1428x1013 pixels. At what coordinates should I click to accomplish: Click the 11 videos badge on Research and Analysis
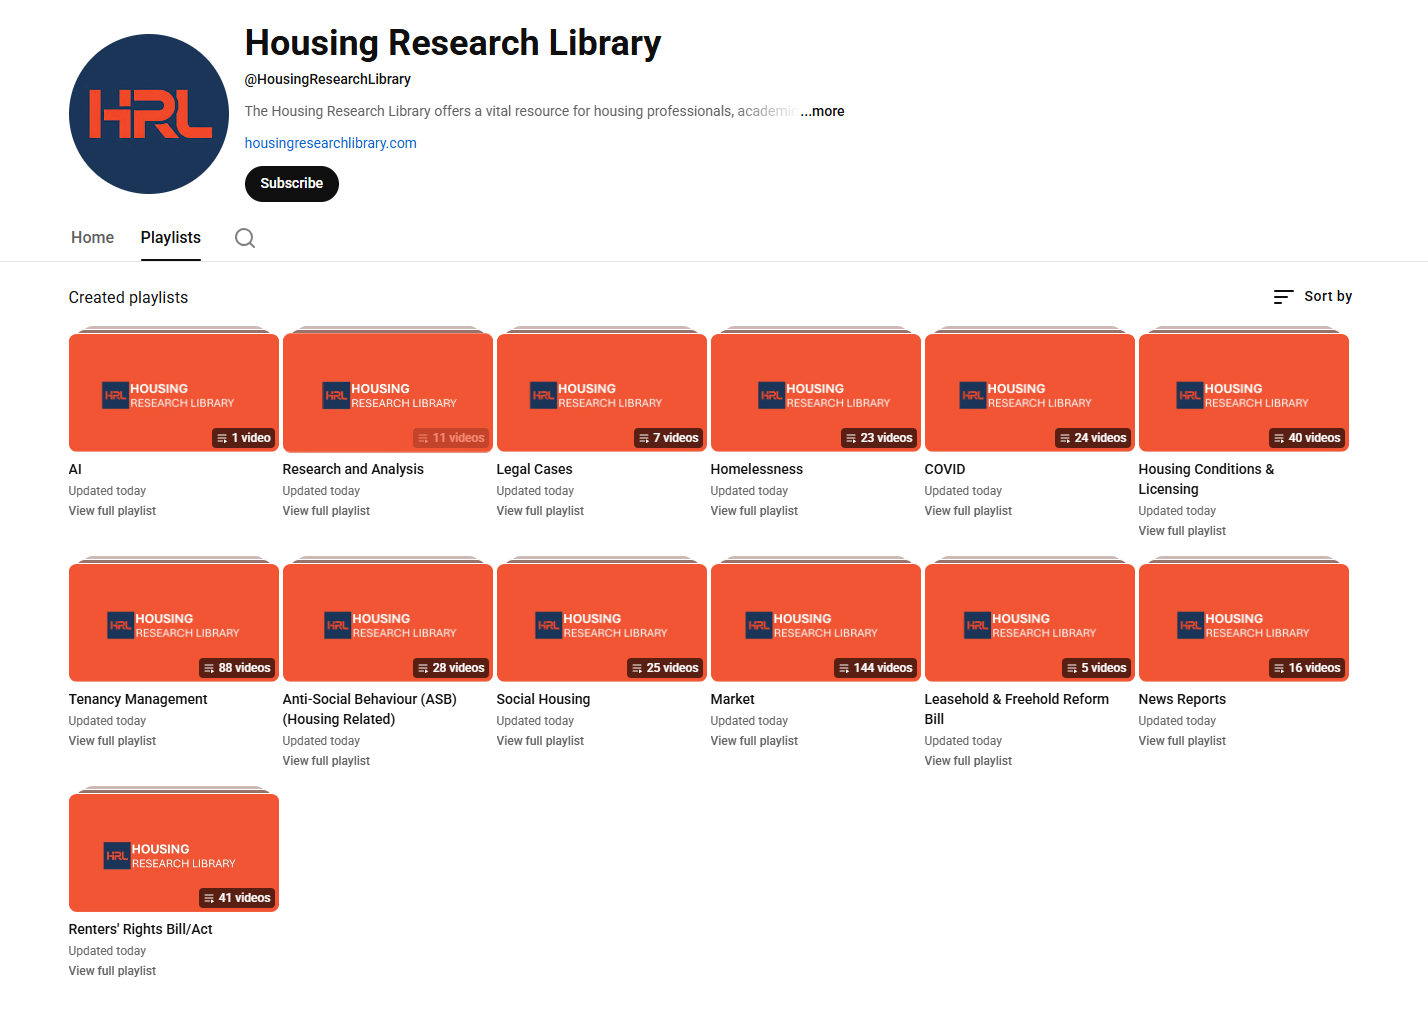[x=450, y=438]
